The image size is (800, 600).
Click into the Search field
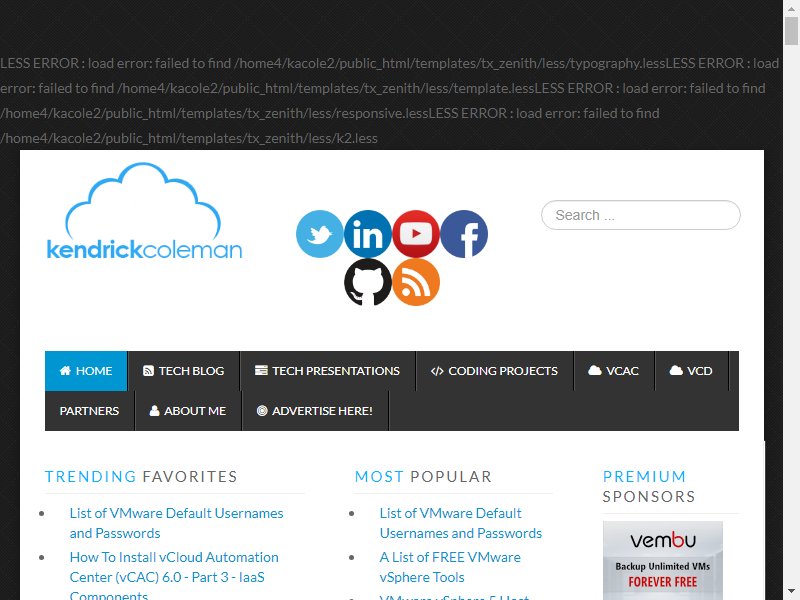click(x=641, y=215)
